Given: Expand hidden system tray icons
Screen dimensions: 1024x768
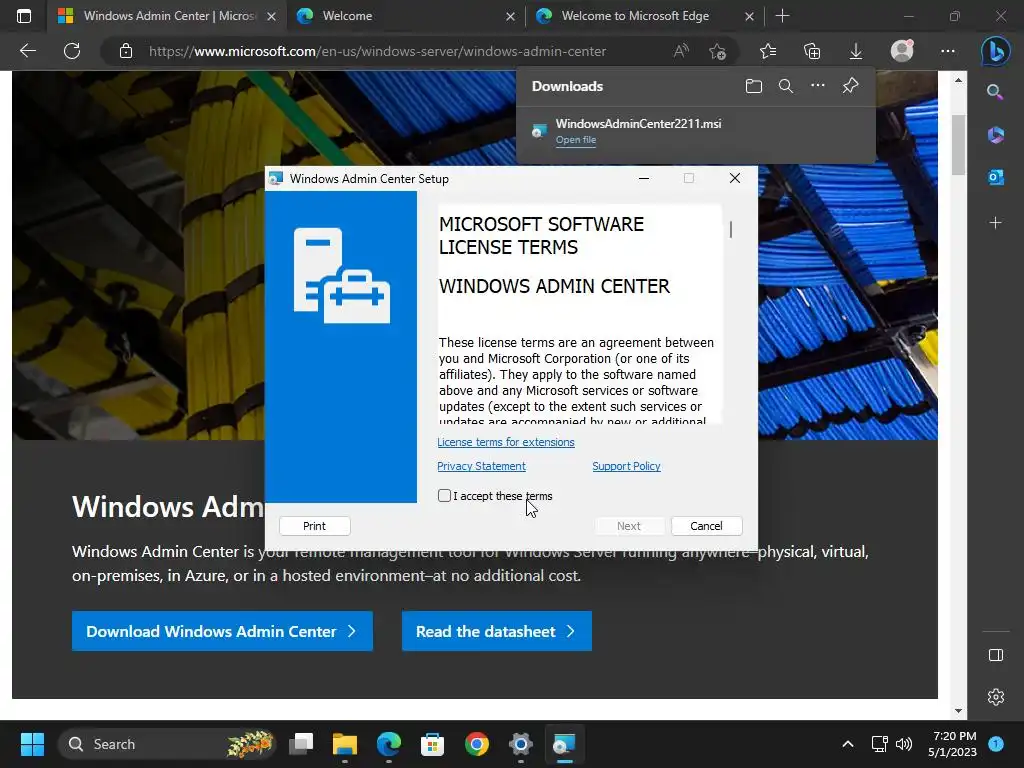Looking at the screenshot, I should coord(848,744).
